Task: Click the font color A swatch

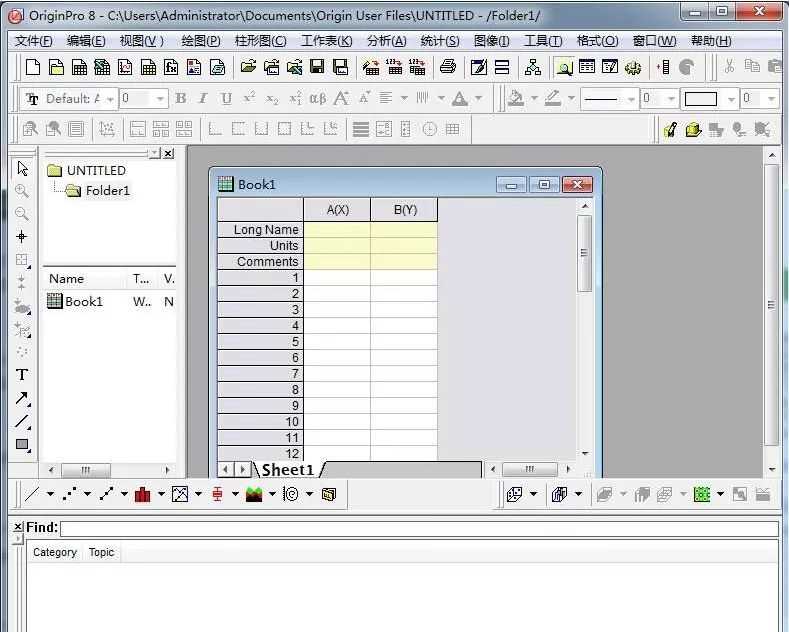Action: 459,98
